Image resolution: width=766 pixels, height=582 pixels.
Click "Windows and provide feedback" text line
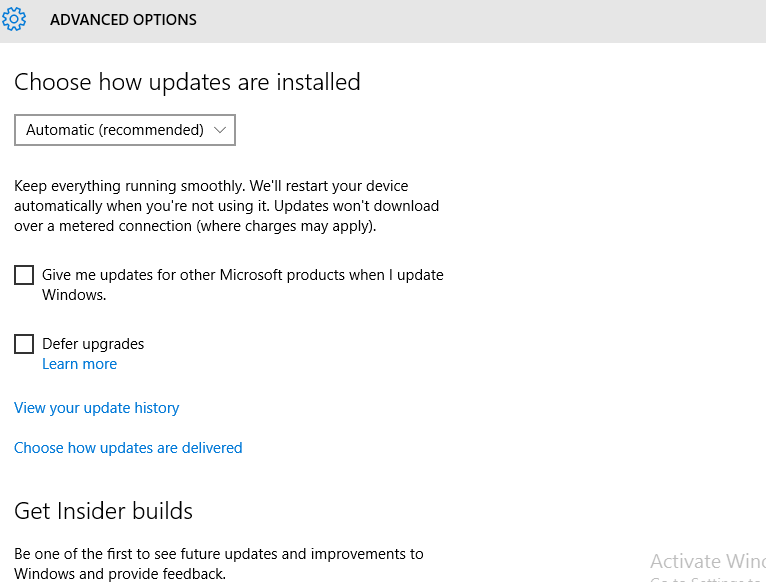point(120,574)
